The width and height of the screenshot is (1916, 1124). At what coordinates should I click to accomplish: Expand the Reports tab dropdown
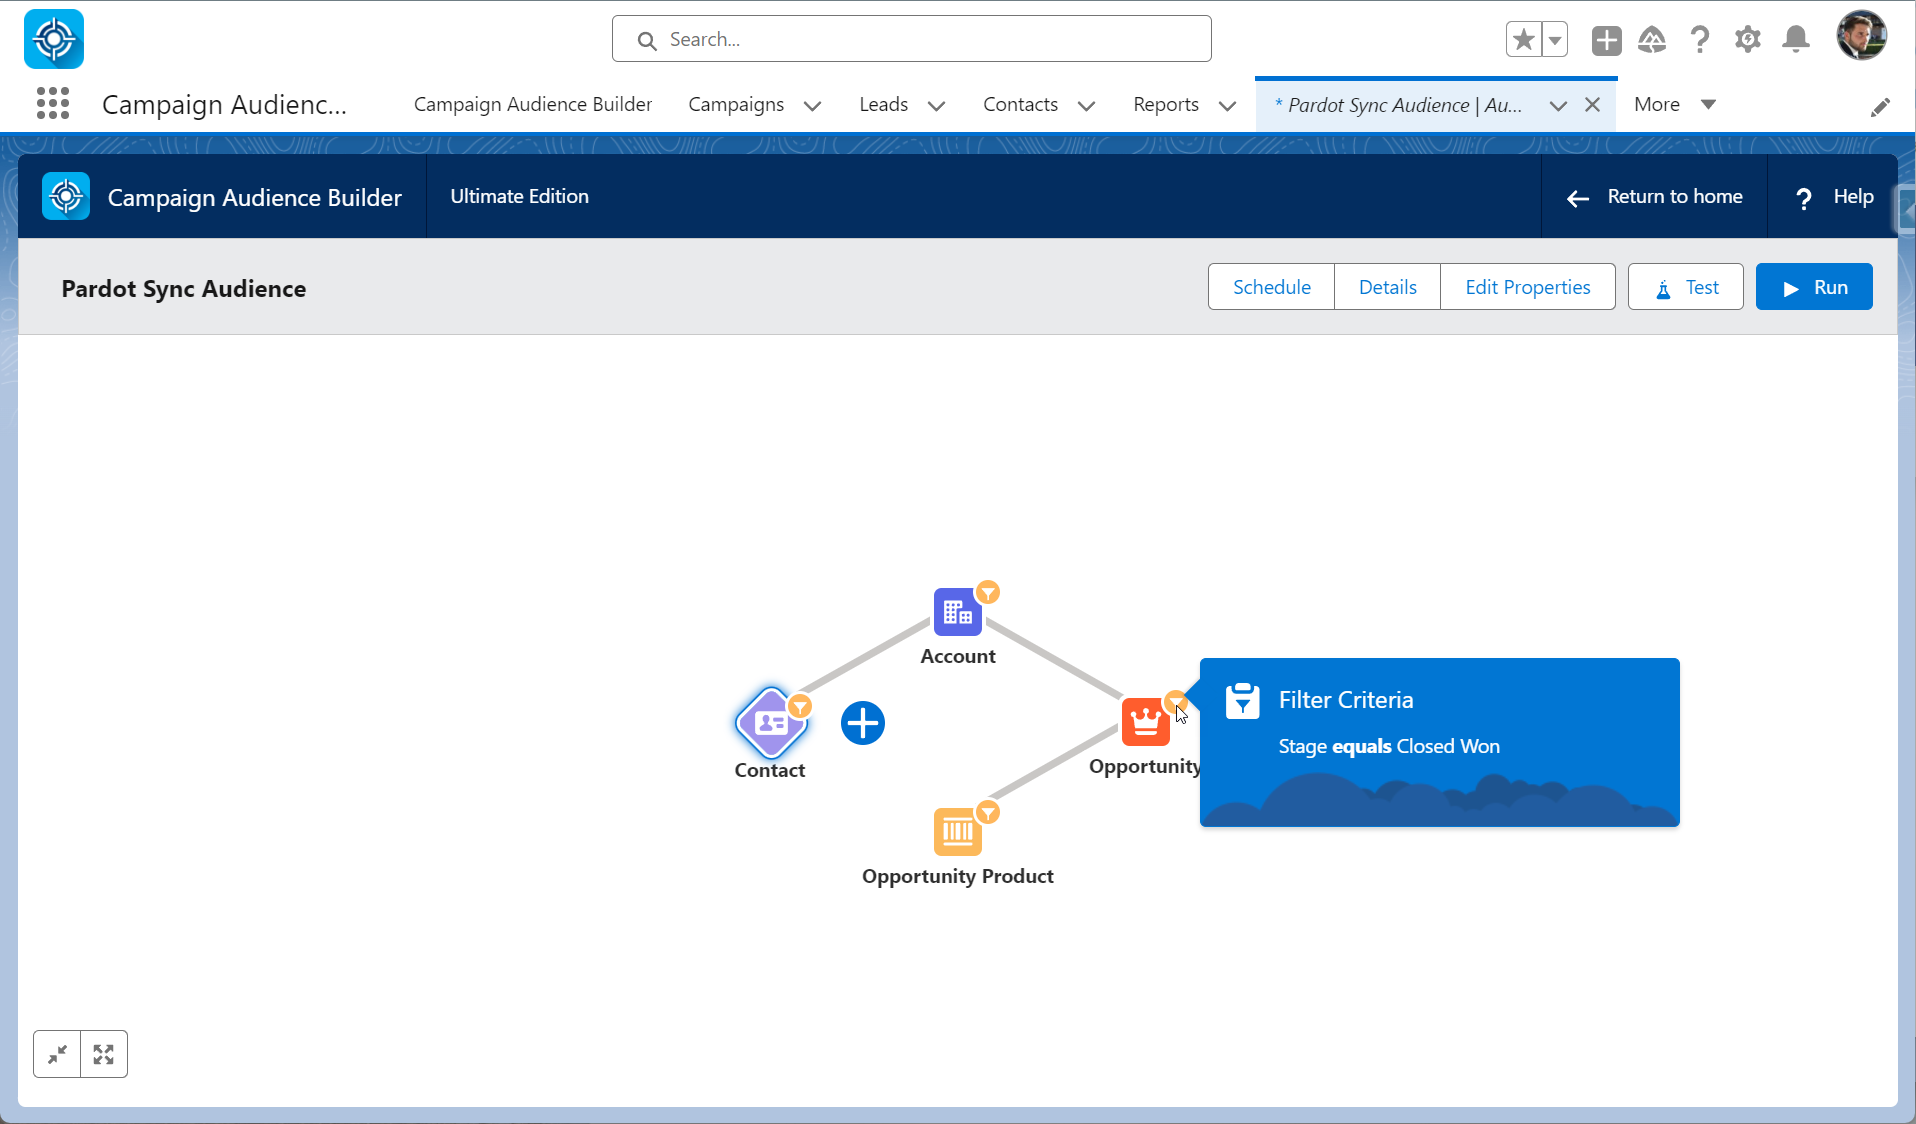coord(1228,106)
